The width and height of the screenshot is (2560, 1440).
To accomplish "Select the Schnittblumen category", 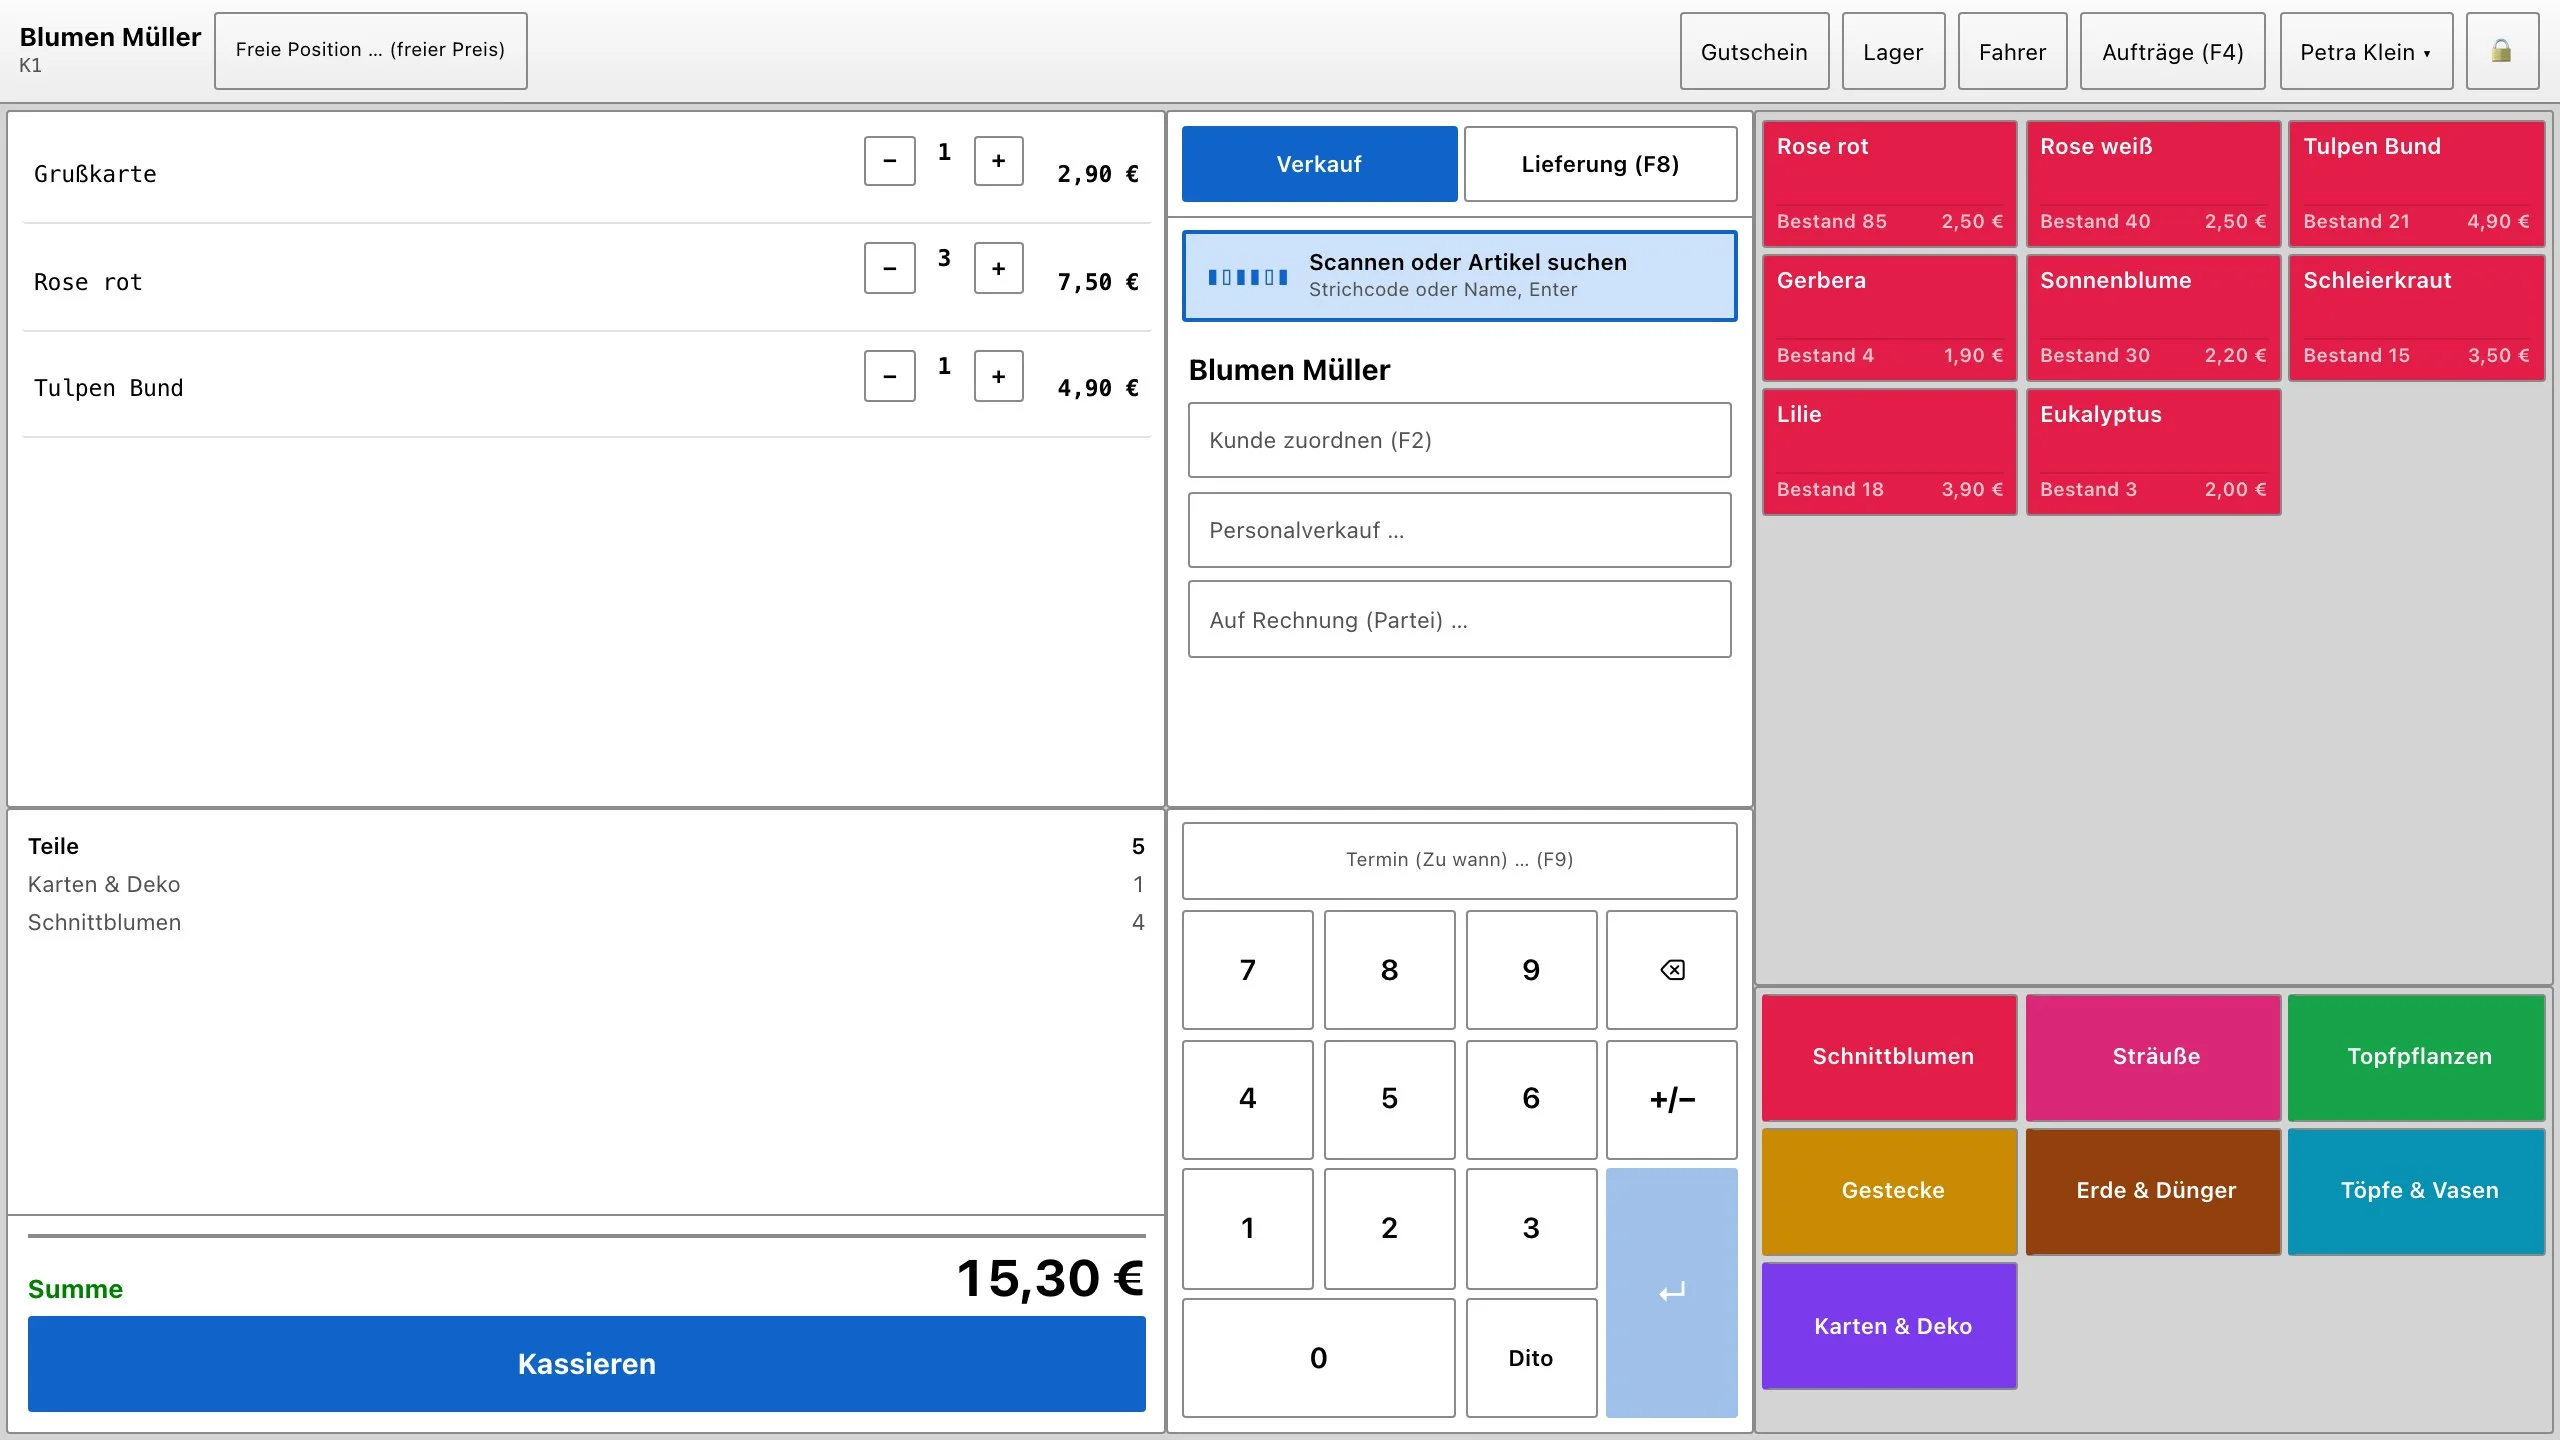I will point(1889,1057).
